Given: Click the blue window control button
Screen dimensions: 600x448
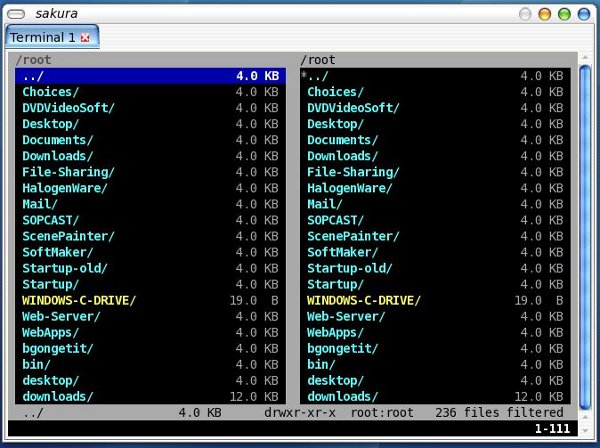Looking at the screenshot, I should click(x=584, y=14).
